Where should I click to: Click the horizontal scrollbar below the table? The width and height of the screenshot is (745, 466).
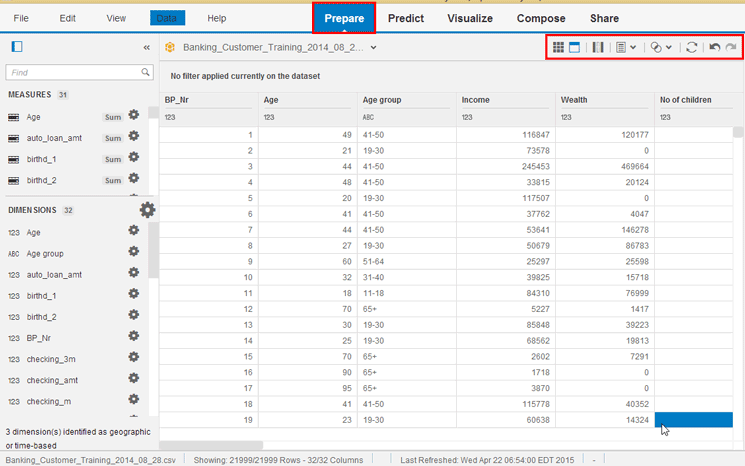[211, 445]
